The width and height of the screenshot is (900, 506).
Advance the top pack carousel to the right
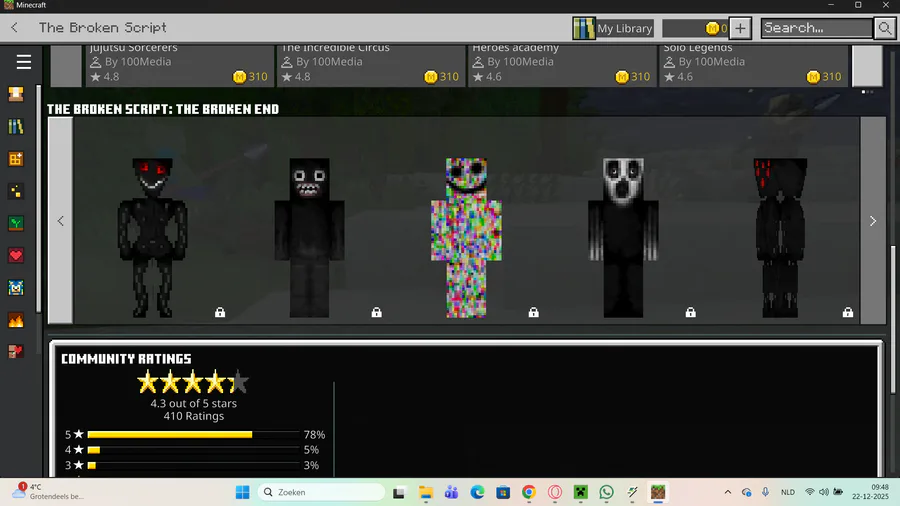867,65
